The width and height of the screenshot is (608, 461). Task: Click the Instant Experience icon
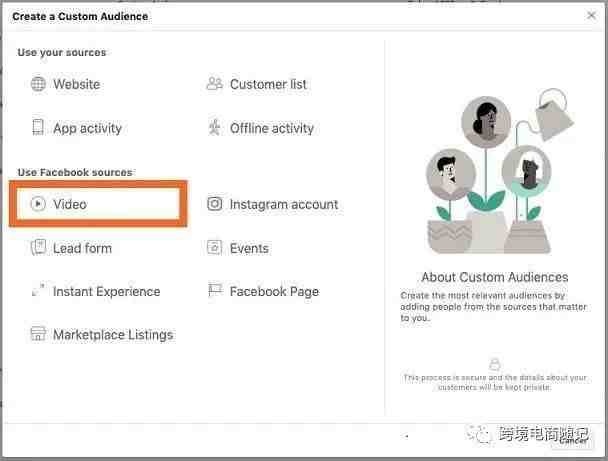(x=38, y=290)
